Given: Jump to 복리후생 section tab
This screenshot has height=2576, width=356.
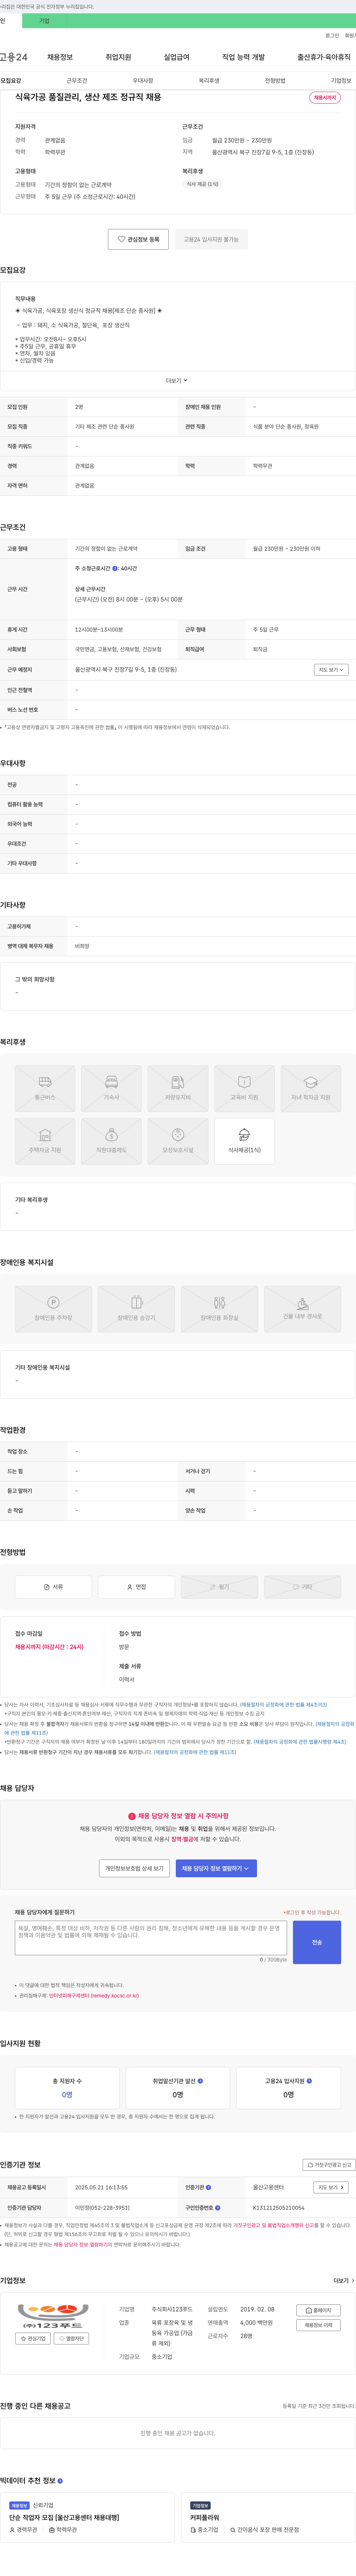Looking at the screenshot, I should tap(209, 80).
